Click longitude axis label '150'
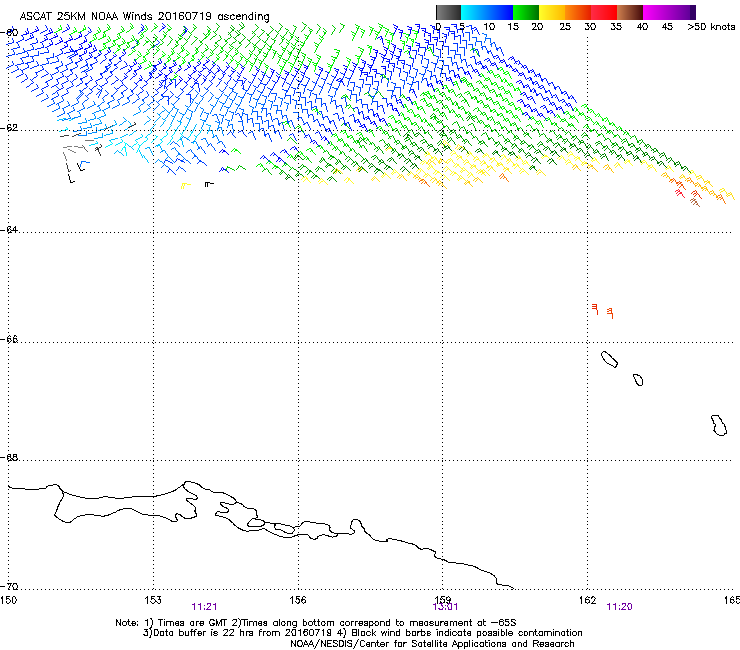This screenshot has width=740, height=650. pos(9,600)
